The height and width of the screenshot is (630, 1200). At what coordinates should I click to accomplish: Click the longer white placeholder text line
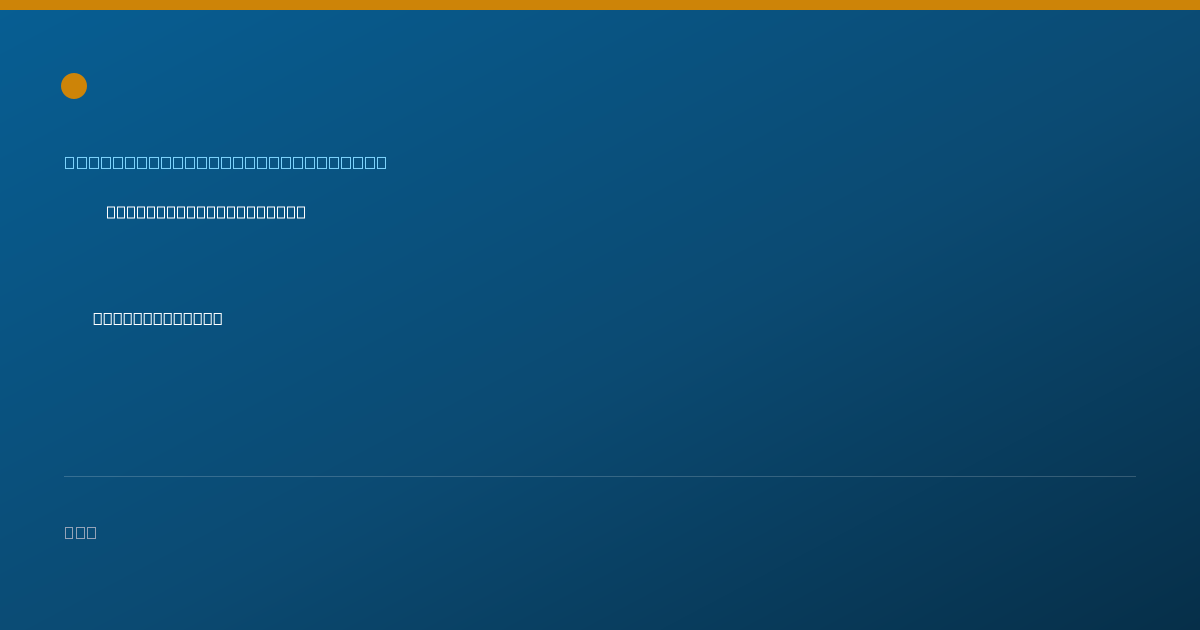tap(206, 212)
